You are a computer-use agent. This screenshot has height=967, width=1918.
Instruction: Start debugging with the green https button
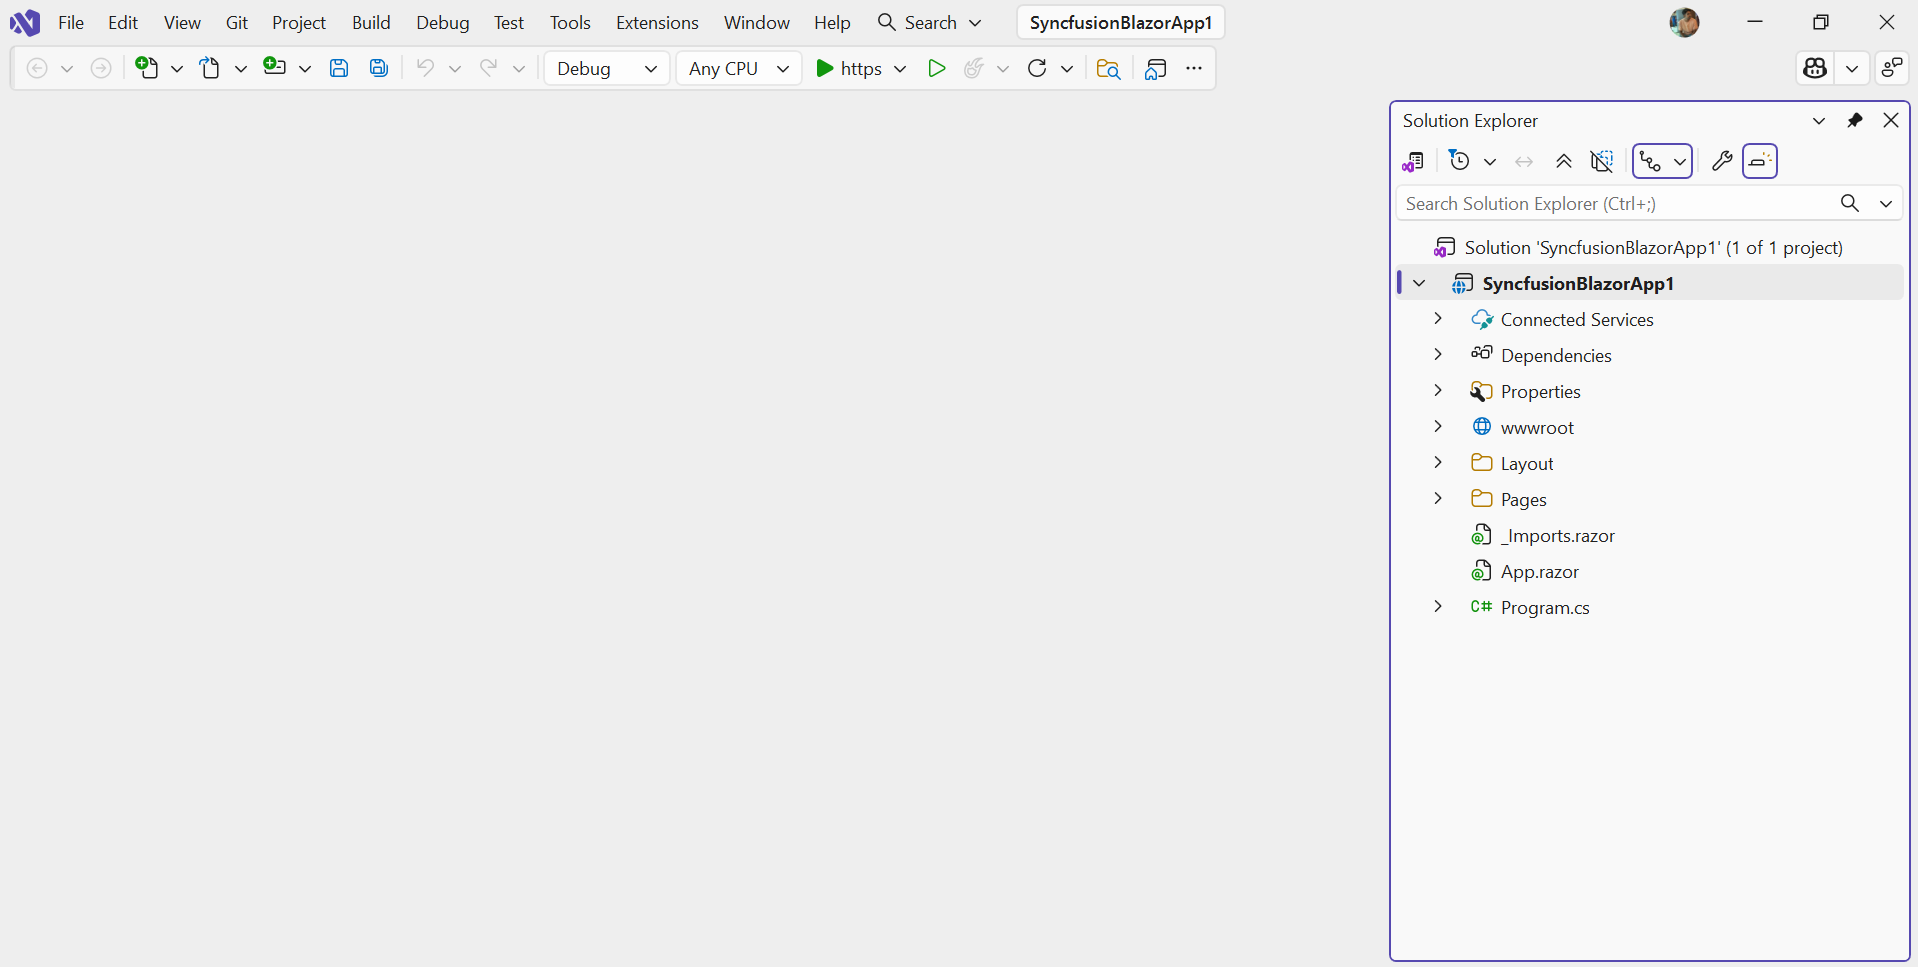[x=849, y=68]
